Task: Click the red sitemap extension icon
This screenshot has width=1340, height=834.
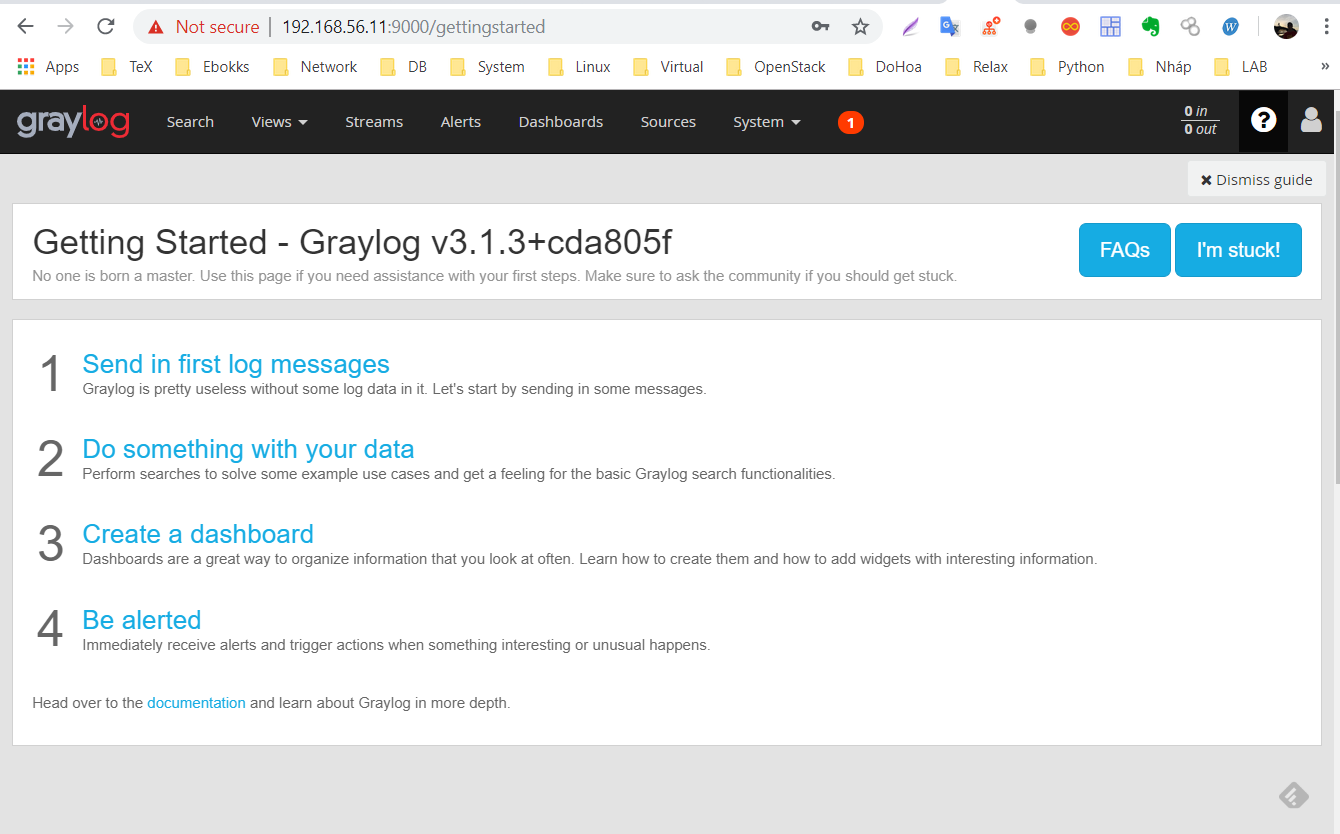Action: (990, 27)
